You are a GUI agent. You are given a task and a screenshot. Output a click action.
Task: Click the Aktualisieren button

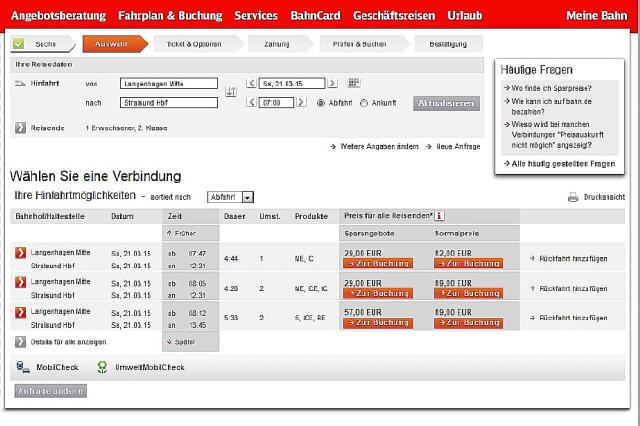(446, 103)
